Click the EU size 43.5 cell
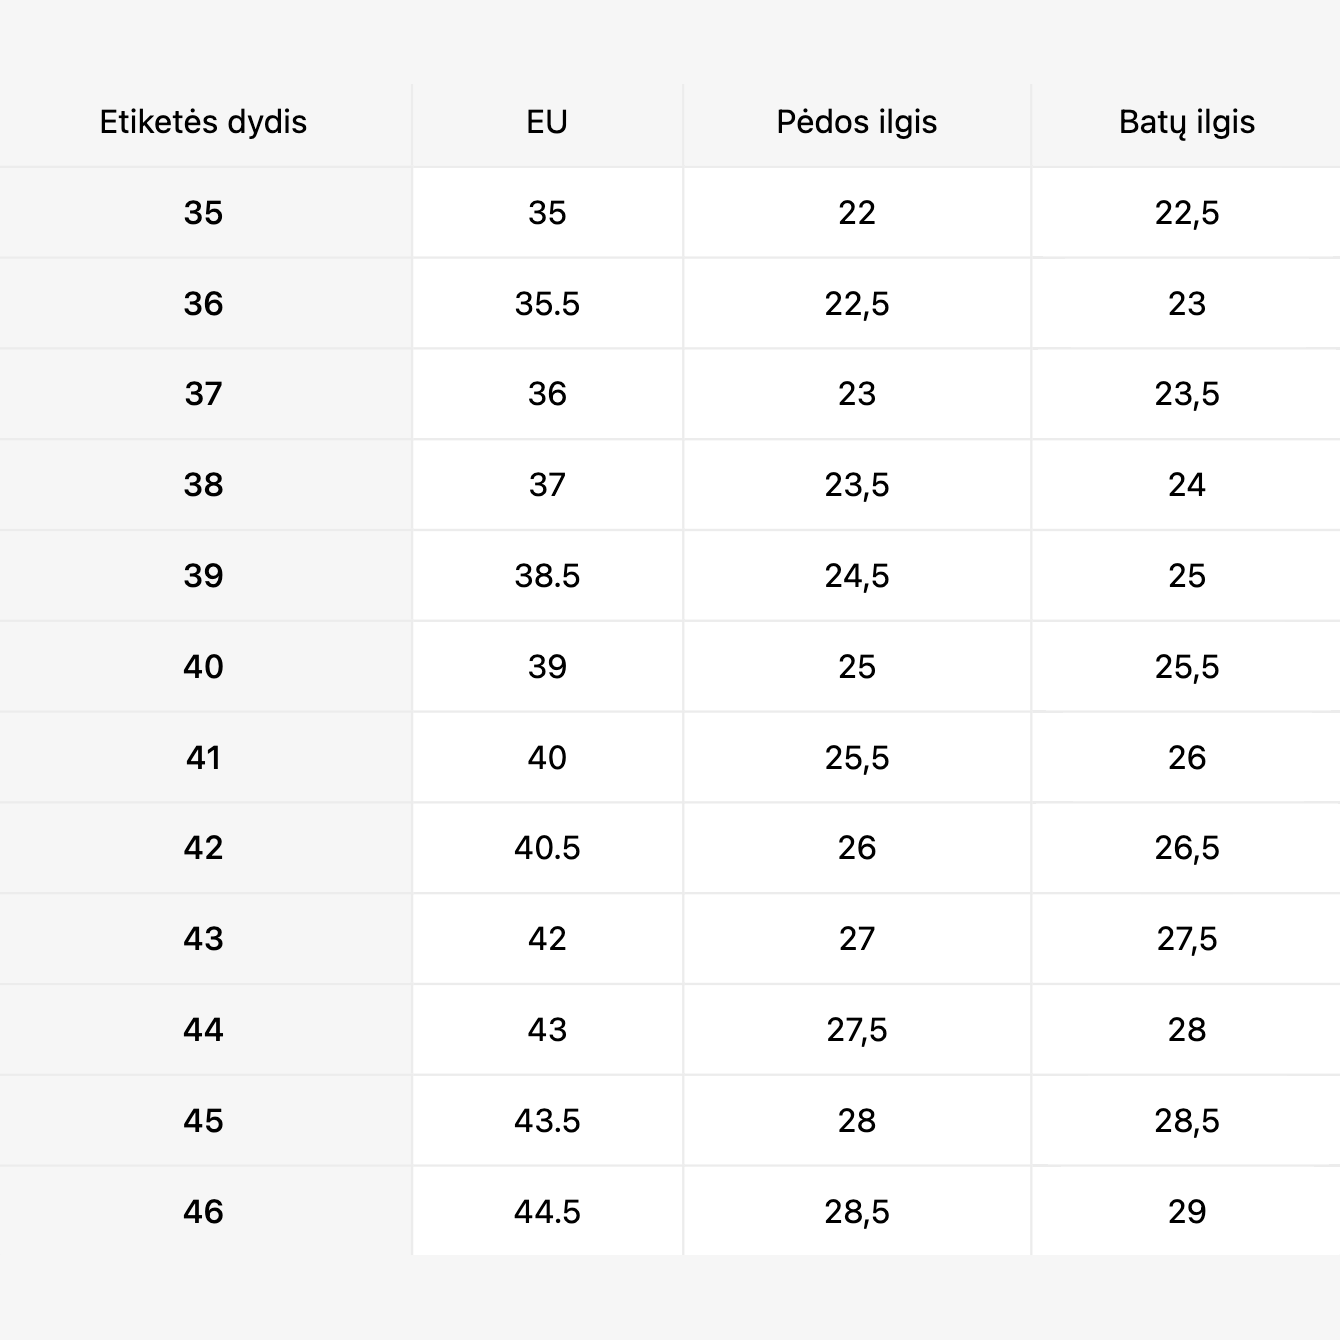Screen dimensions: 1340x1340 click(x=547, y=1121)
